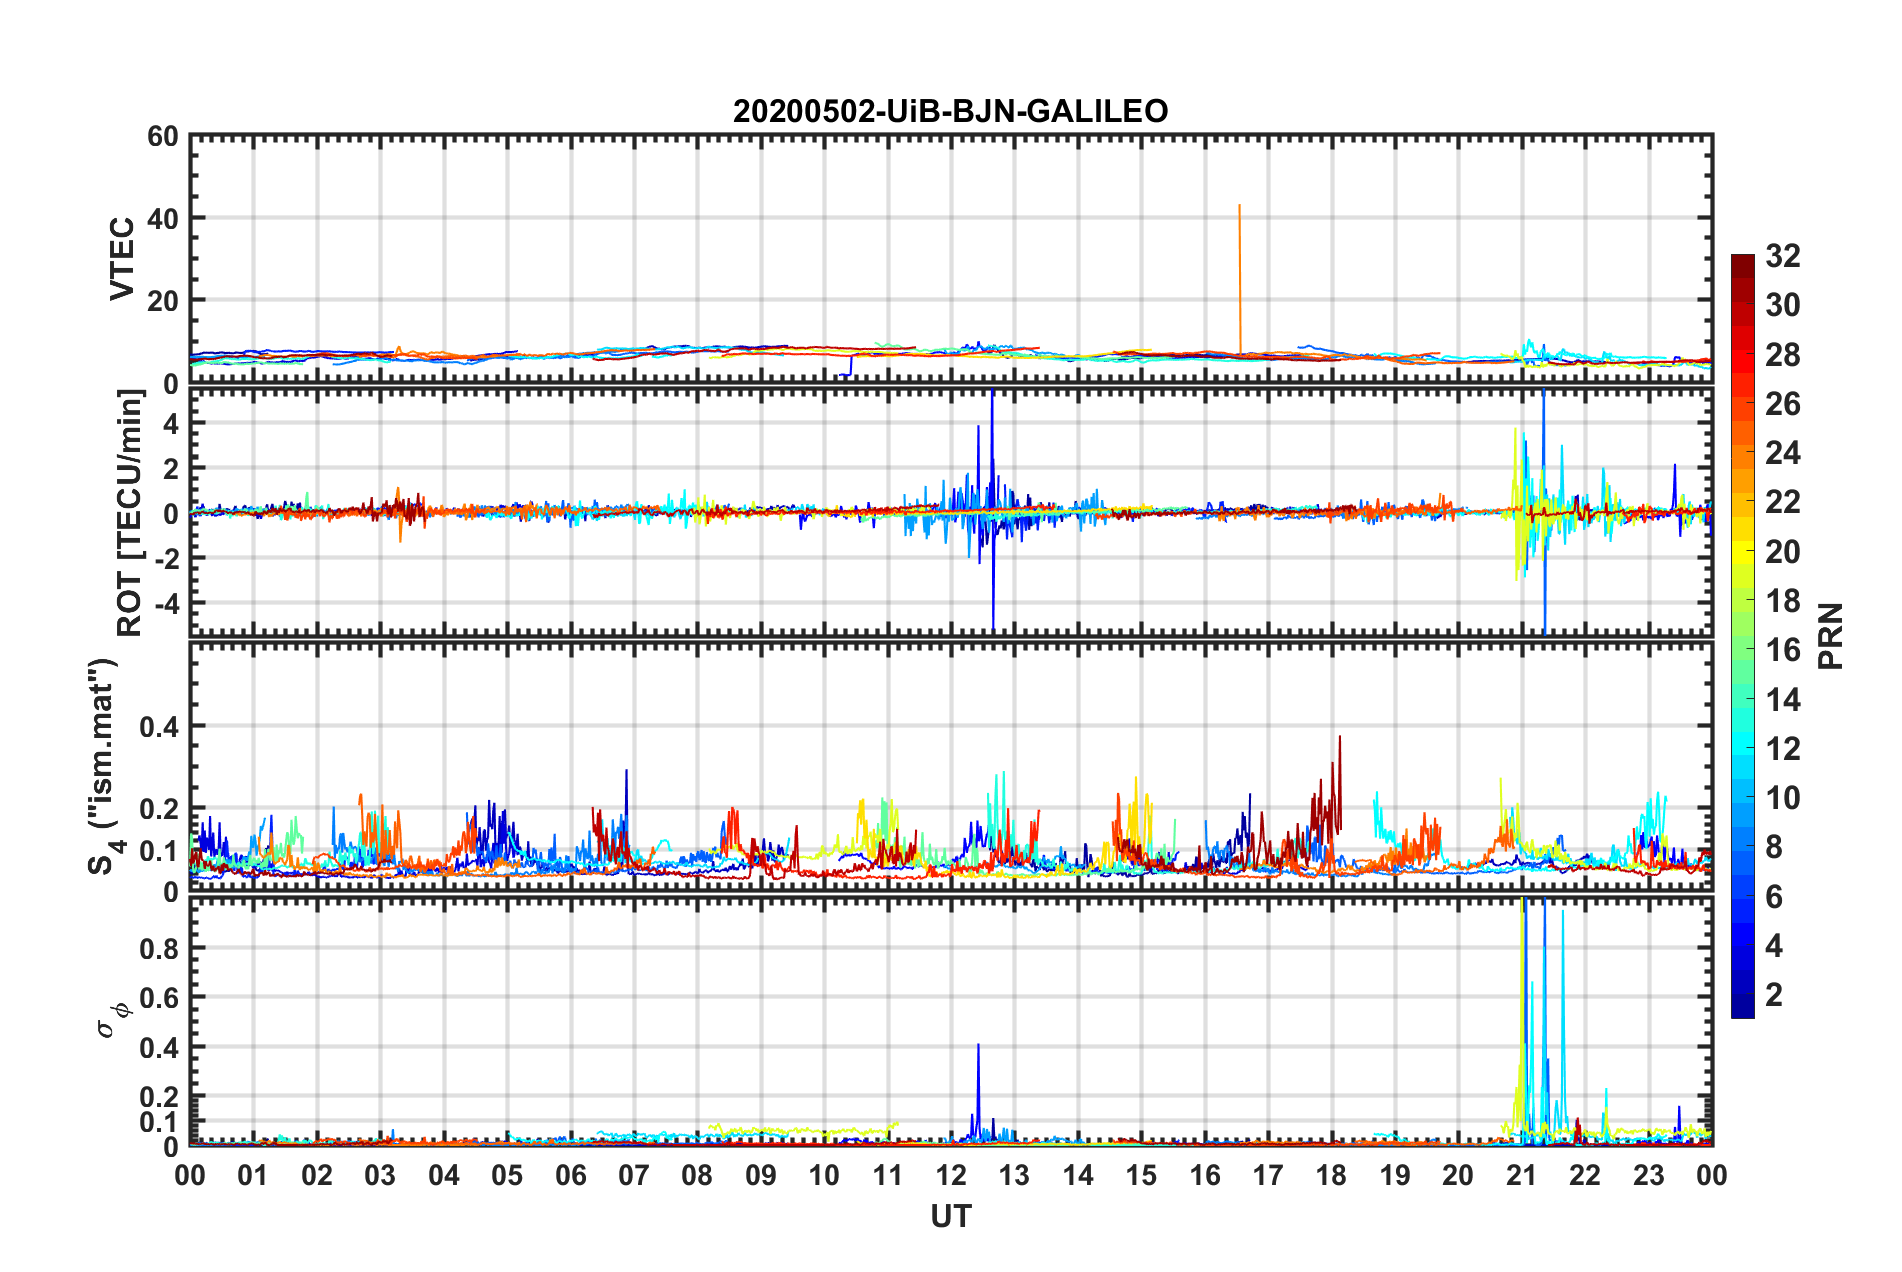Click the UT x-axis label
Viewport: 1902px width, 1272px height.
(x=951, y=1216)
